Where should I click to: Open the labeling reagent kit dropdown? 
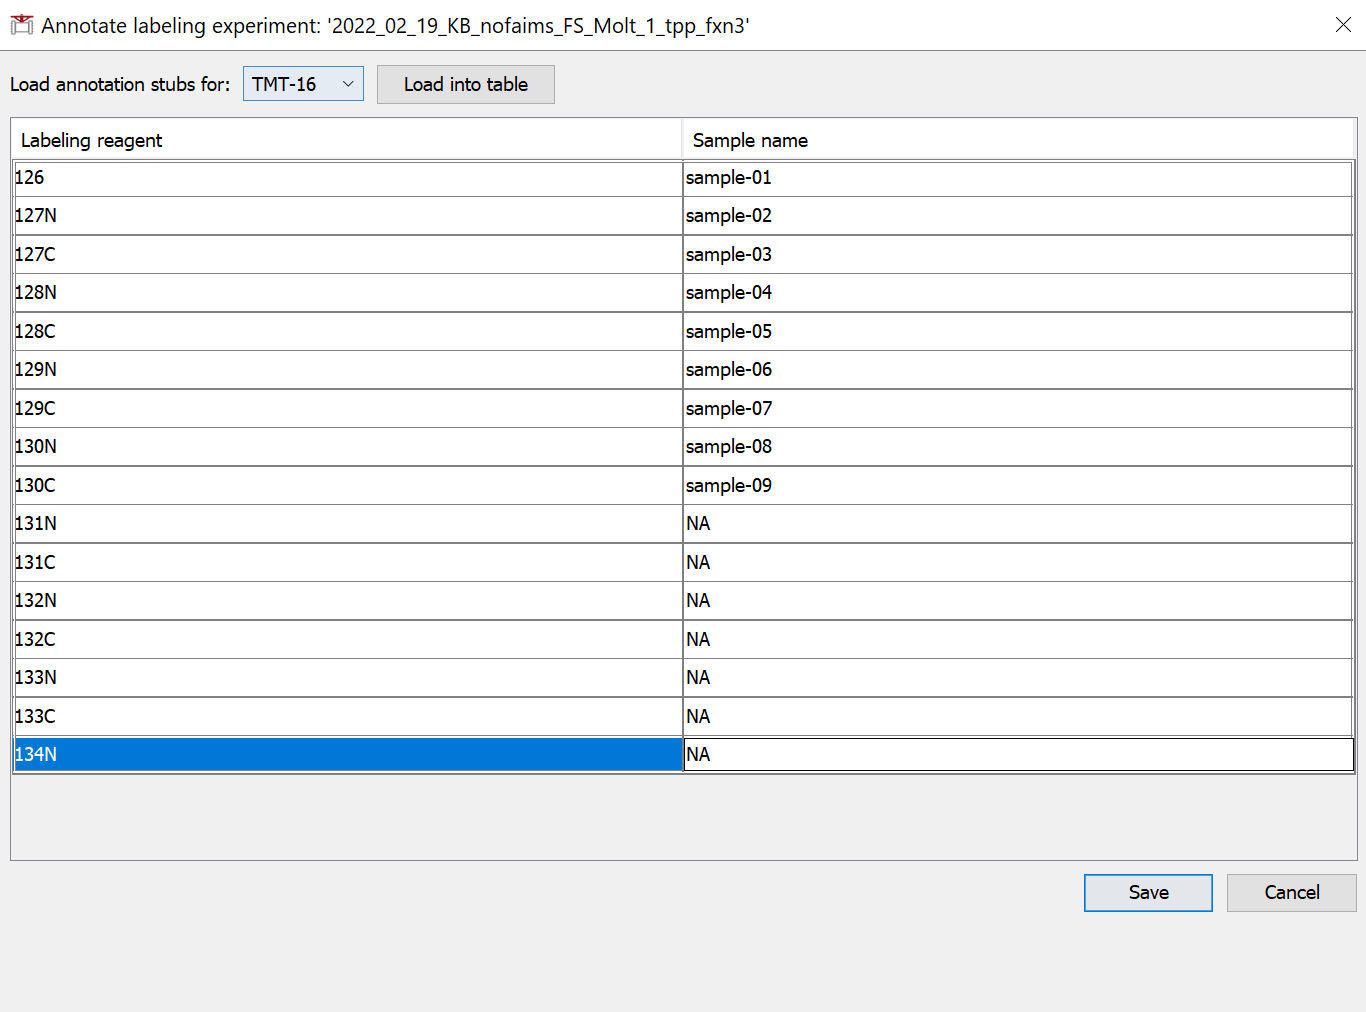pyautogui.click(x=303, y=83)
